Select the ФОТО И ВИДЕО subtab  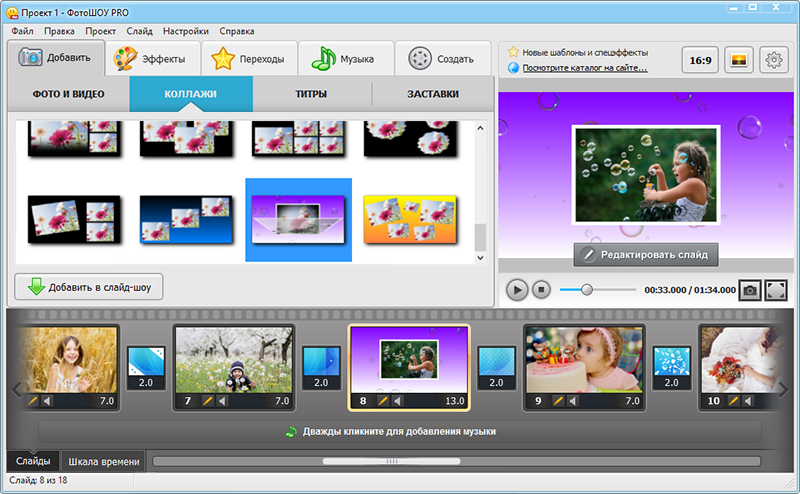point(68,94)
